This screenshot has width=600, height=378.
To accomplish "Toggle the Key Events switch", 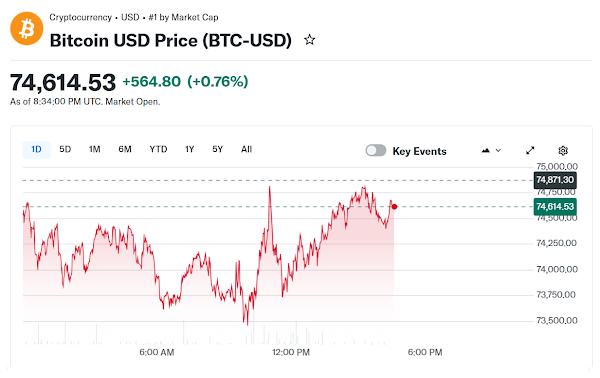I will (x=376, y=150).
